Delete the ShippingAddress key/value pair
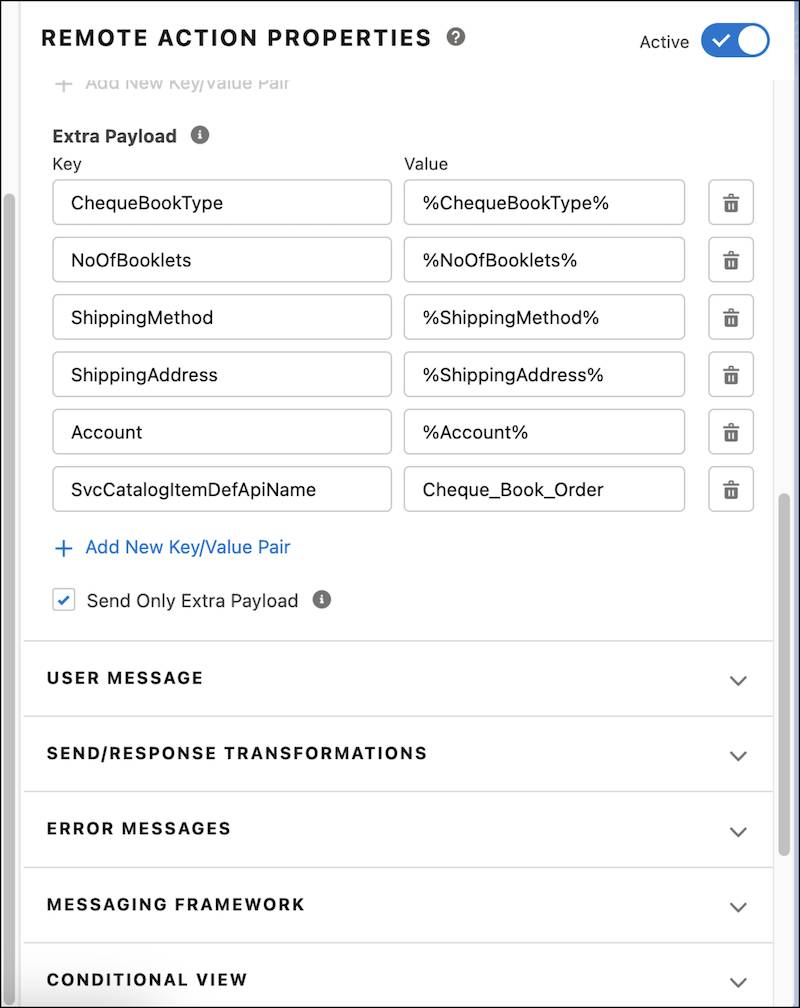The height and width of the screenshot is (1008, 800). (x=729, y=374)
